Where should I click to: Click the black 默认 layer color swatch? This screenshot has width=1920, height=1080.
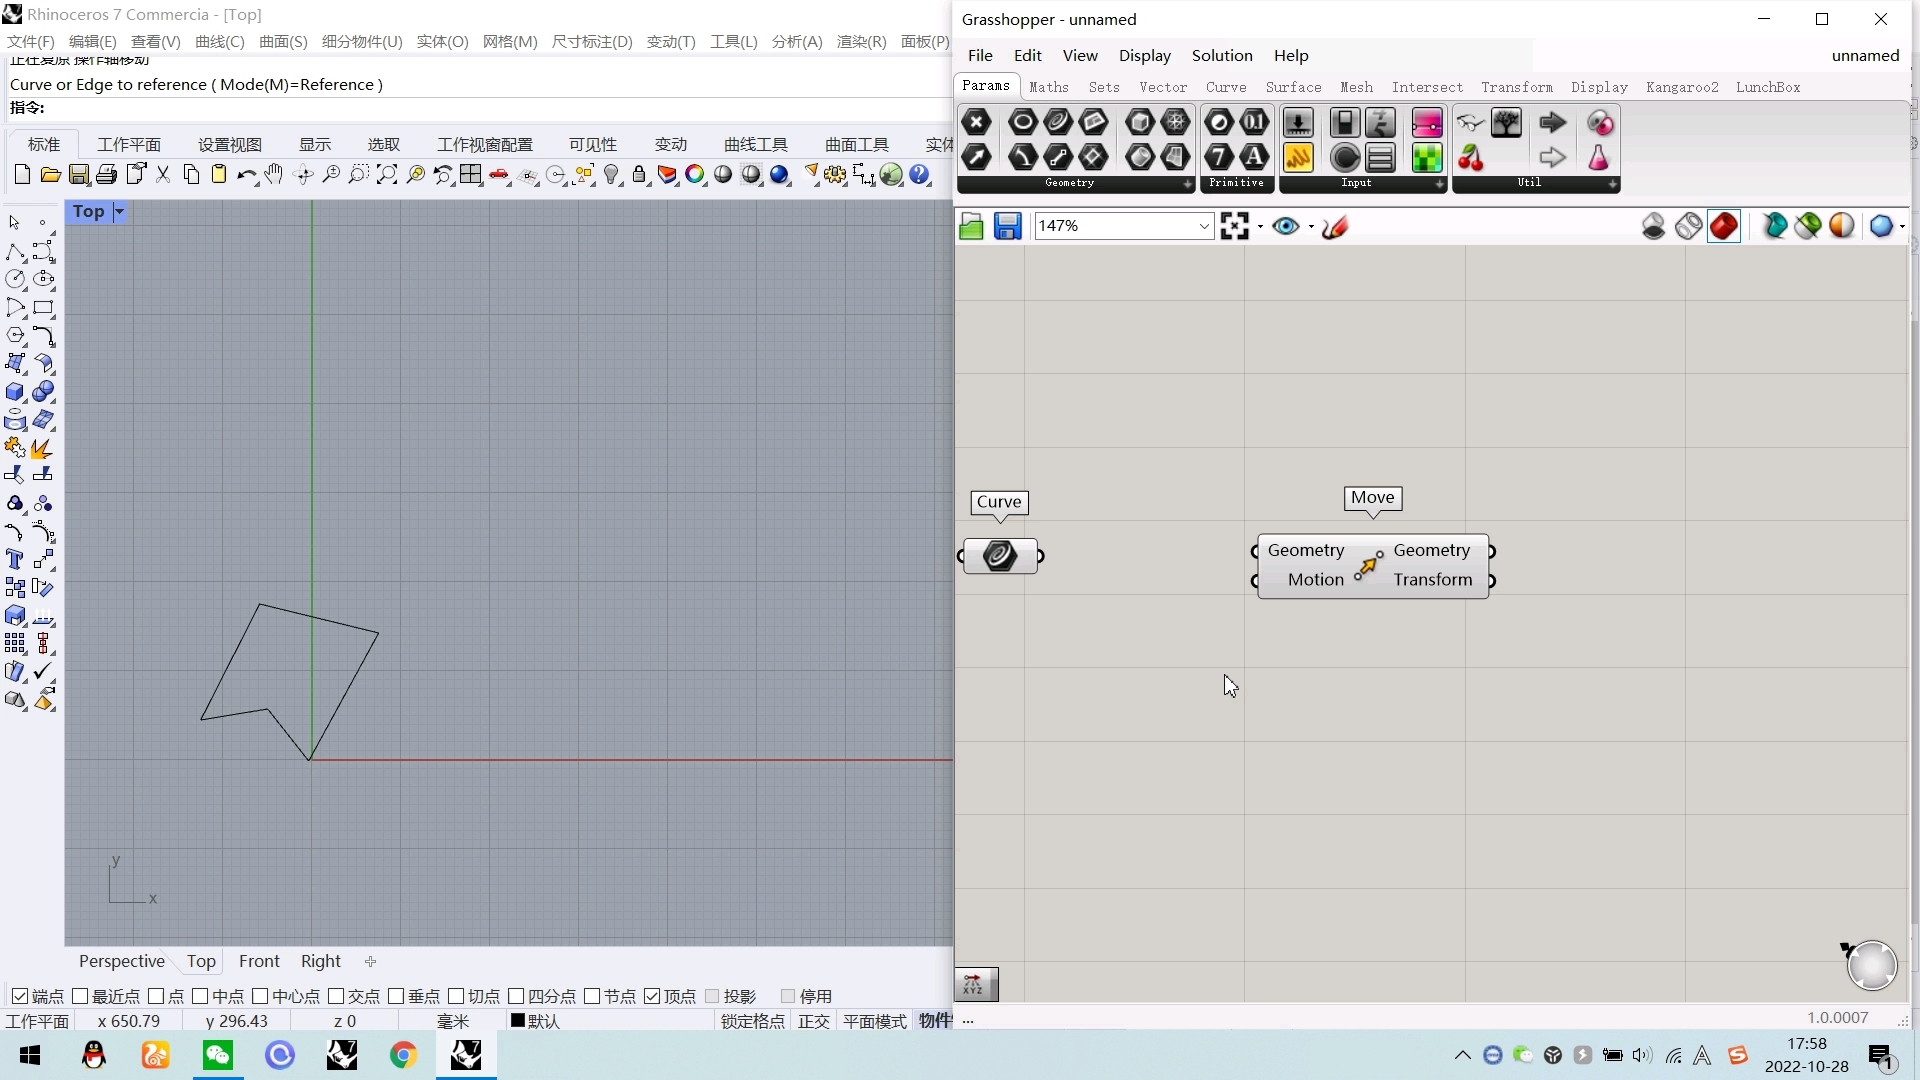coord(518,1020)
